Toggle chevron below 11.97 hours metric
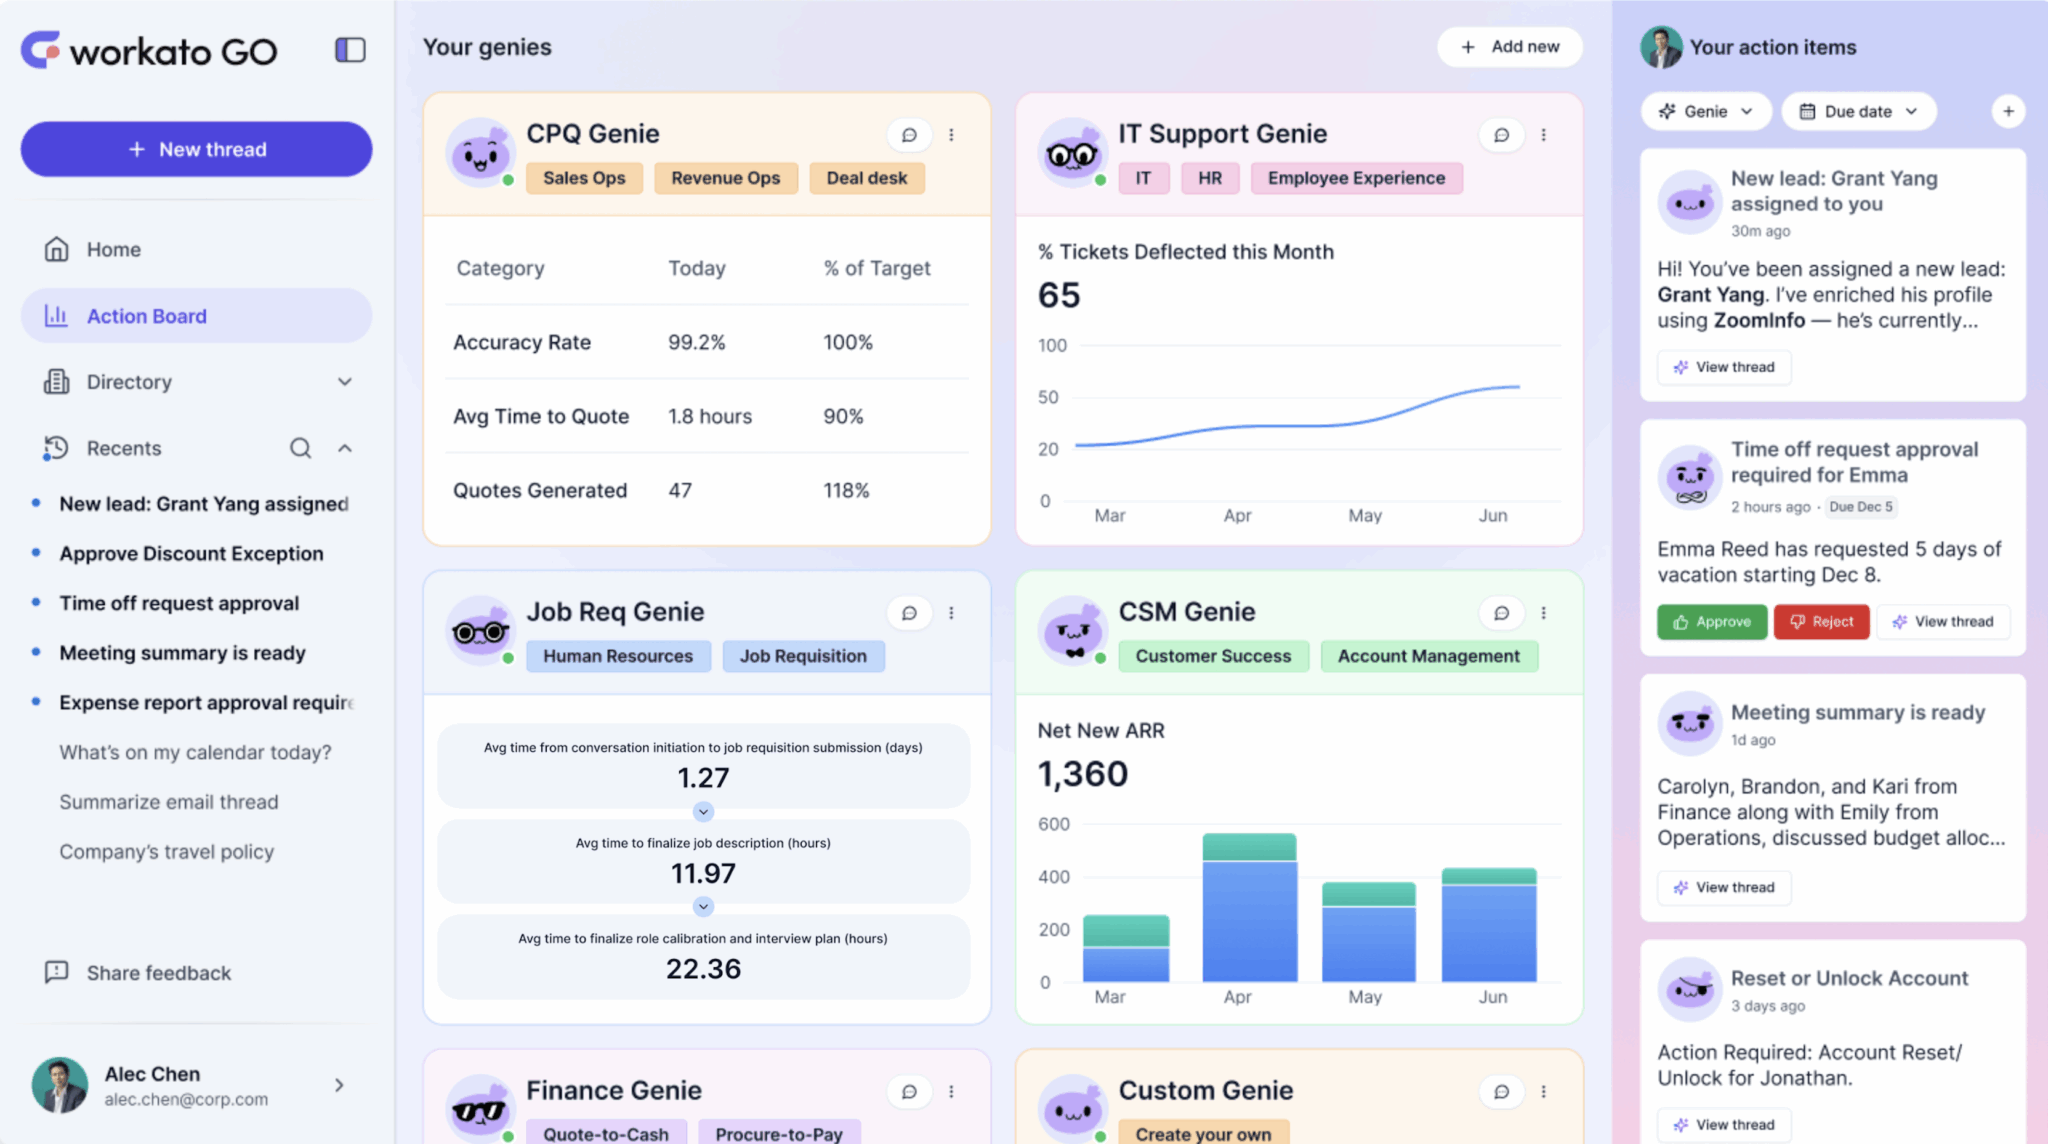Image resolution: width=2048 pixels, height=1144 pixels. [x=703, y=906]
